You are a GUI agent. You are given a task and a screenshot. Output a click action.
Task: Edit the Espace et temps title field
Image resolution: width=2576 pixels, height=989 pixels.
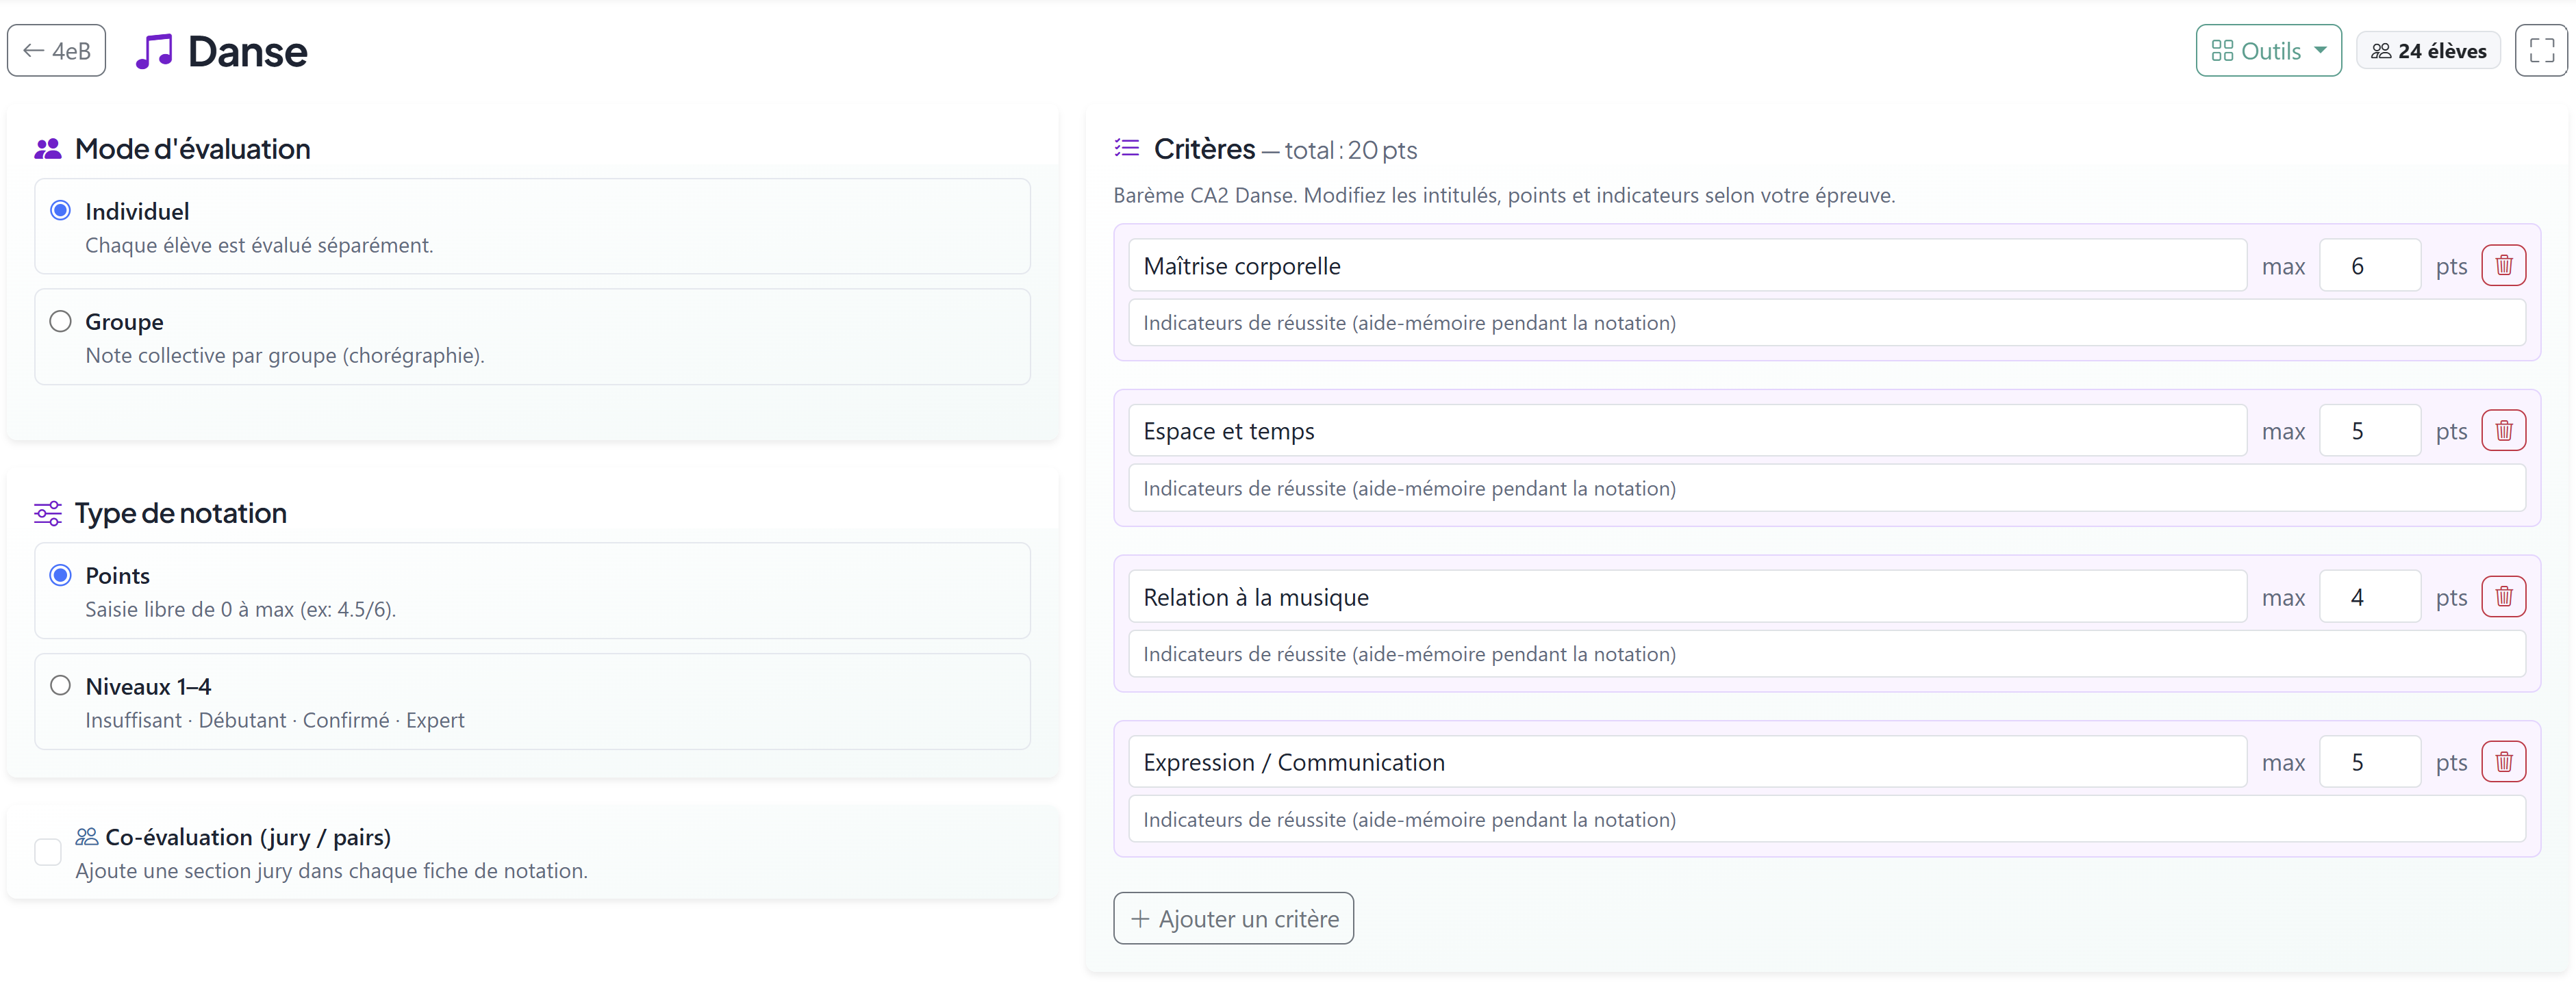[x=1687, y=430]
